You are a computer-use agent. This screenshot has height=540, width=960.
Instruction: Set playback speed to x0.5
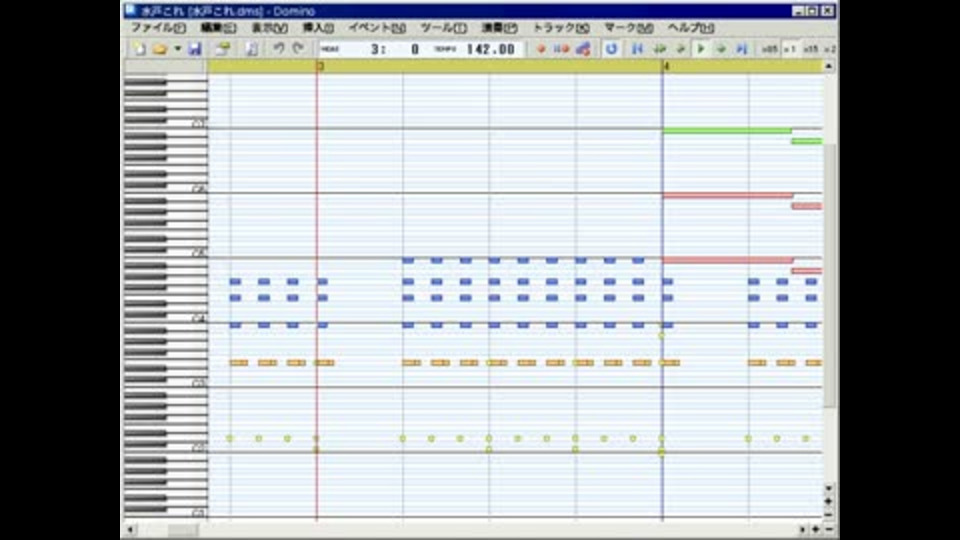point(769,49)
